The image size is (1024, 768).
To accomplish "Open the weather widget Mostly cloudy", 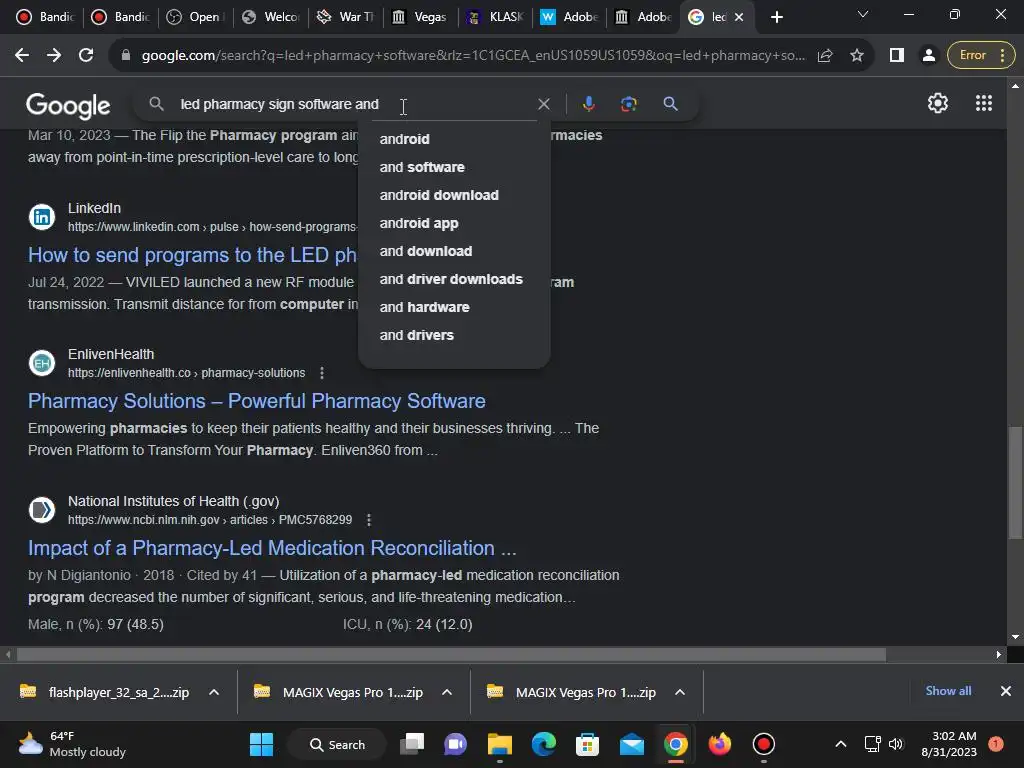I will click(x=72, y=744).
